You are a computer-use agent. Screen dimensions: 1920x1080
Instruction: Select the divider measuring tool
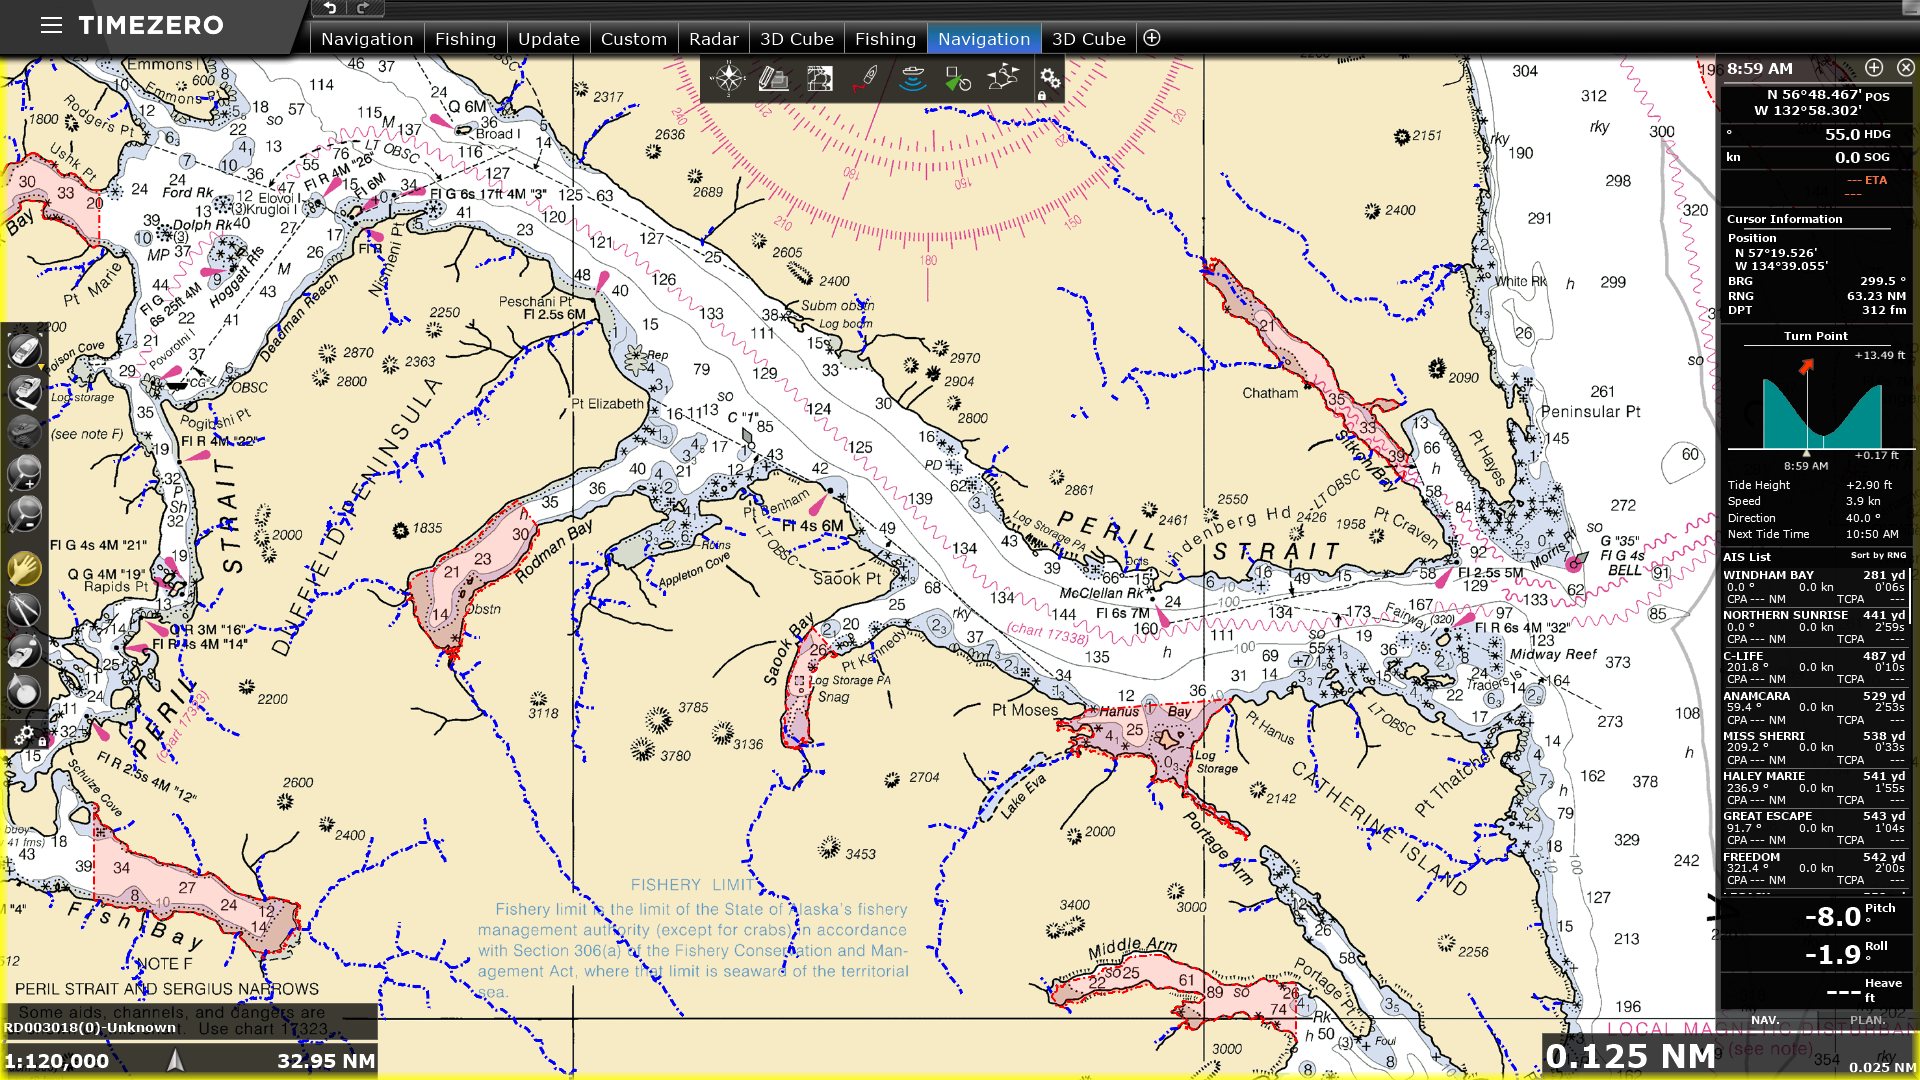click(24, 609)
